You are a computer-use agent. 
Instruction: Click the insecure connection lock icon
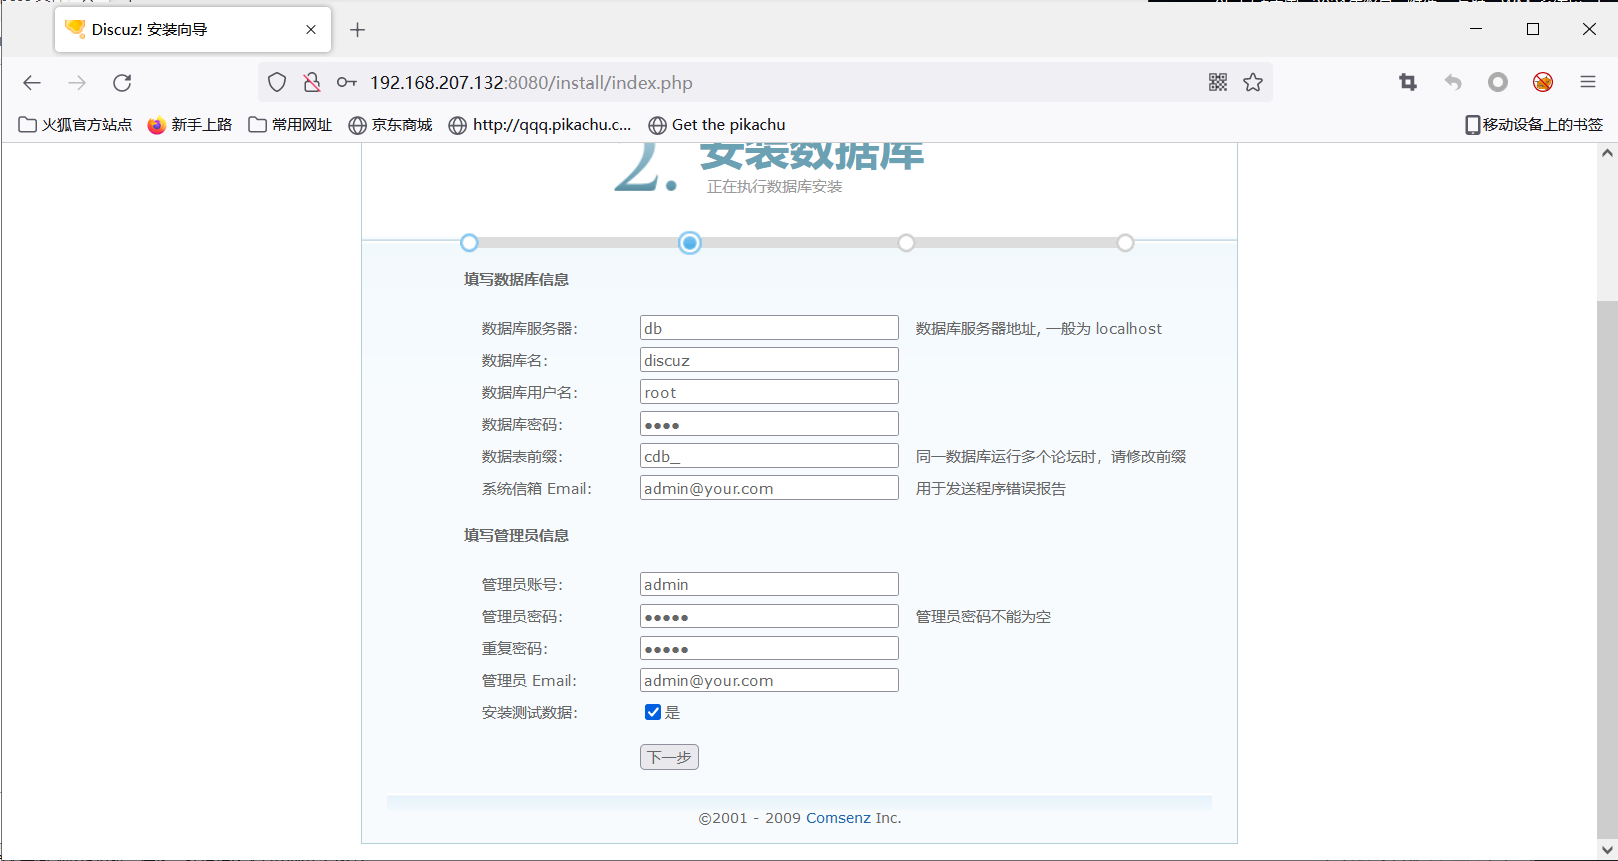[x=312, y=83]
